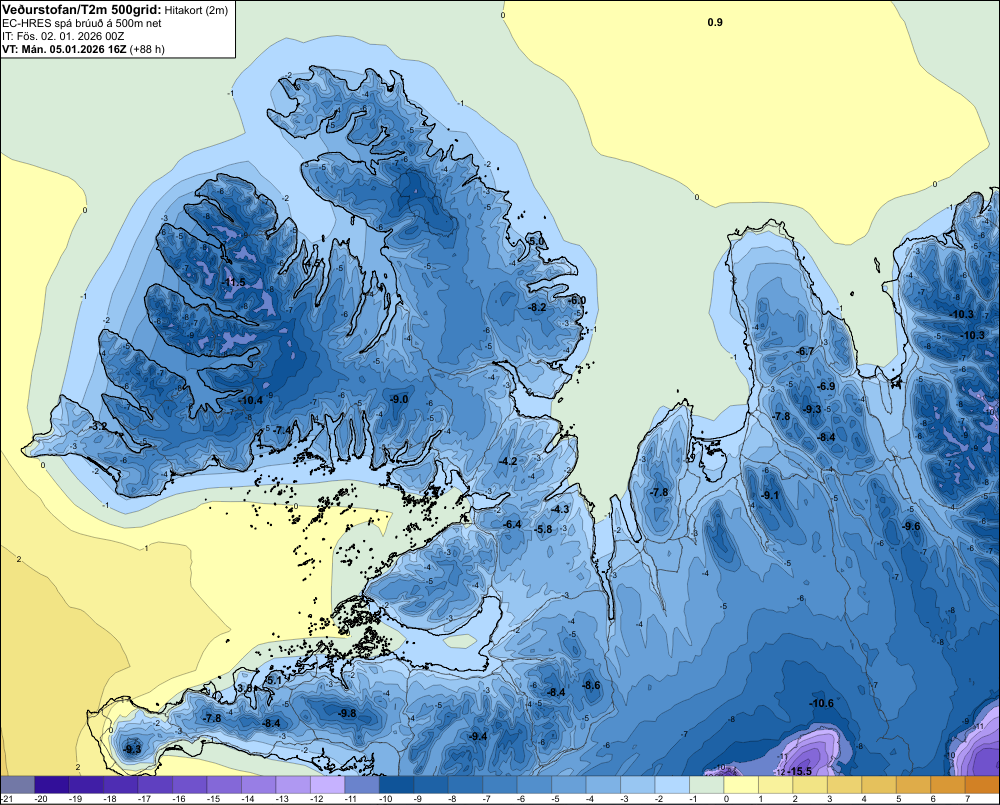The height and width of the screenshot is (805, 1000).
Task: Click the legend color swatch labeled -12
Action: click(x=327, y=785)
